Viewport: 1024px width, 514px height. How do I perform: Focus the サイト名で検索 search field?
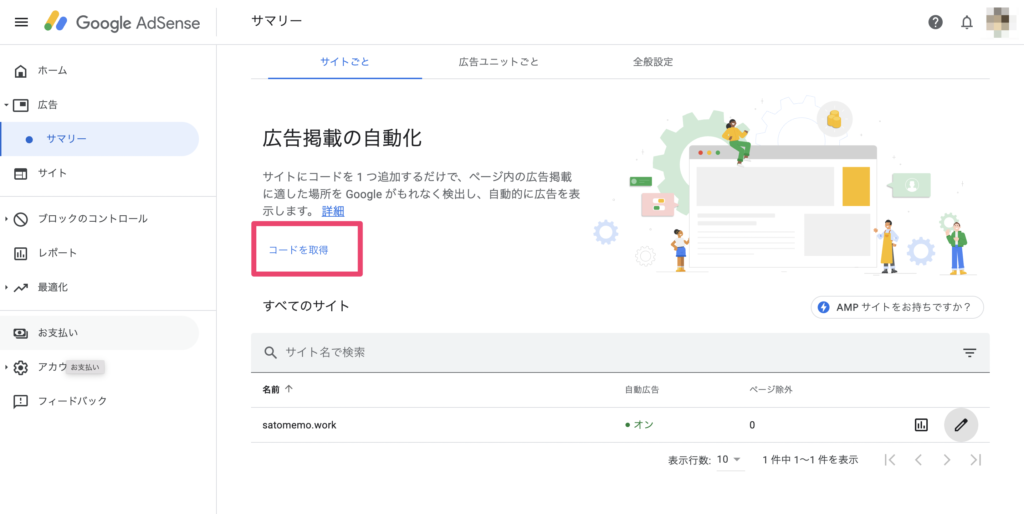point(620,353)
